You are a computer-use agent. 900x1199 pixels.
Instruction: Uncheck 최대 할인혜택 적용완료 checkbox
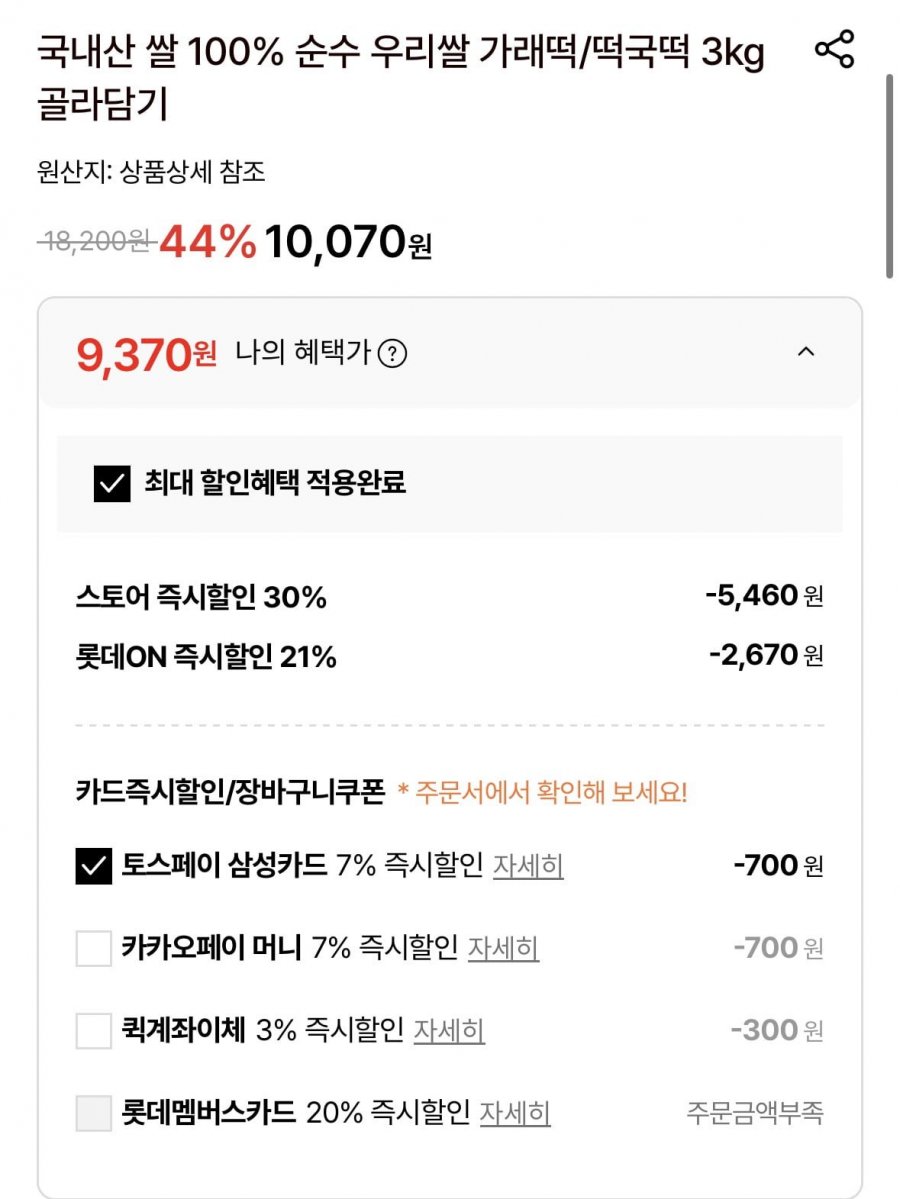112,483
